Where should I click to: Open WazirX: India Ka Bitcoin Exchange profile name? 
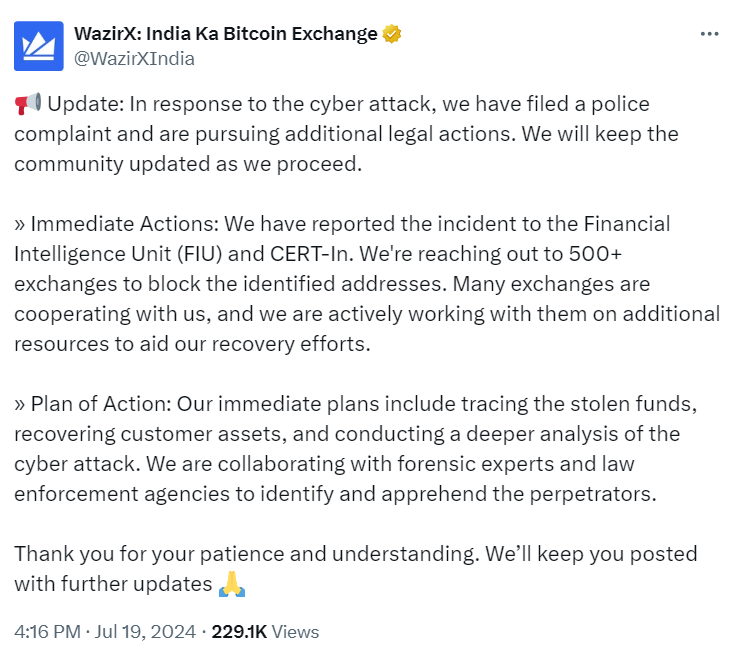click(225, 34)
